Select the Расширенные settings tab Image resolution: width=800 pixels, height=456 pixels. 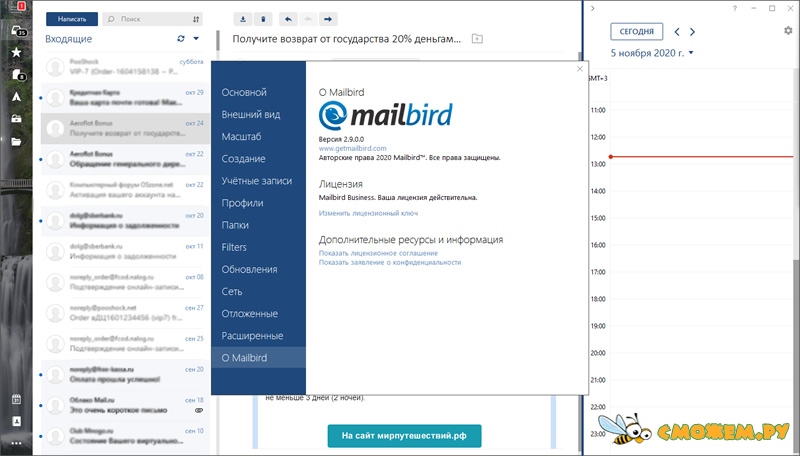(x=258, y=336)
